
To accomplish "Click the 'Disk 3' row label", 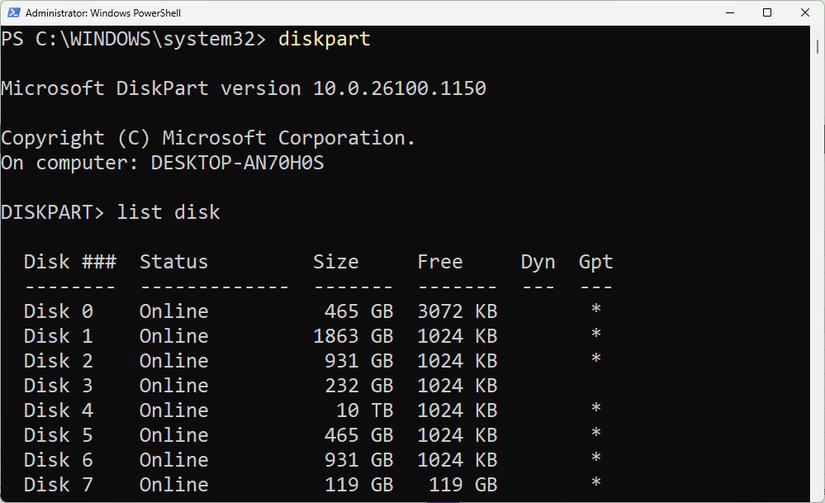I will [x=58, y=385].
